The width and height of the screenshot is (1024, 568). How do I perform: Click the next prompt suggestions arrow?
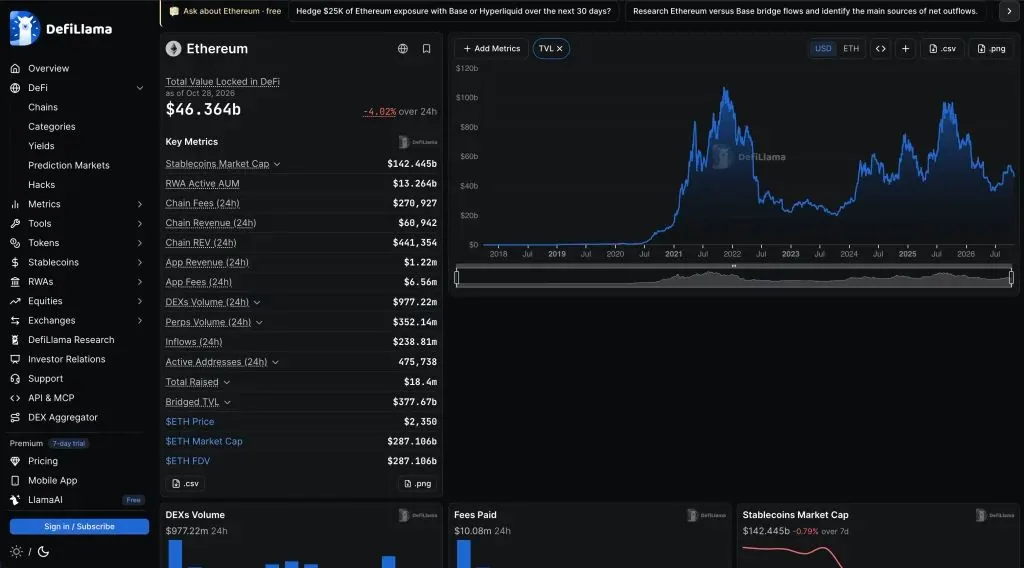click(1009, 11)
